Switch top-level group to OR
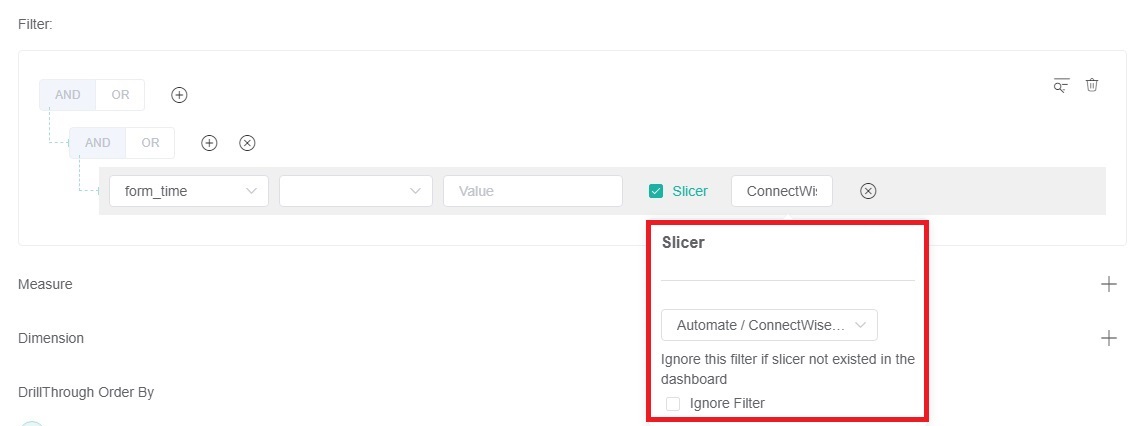 [x=120, y=95]
